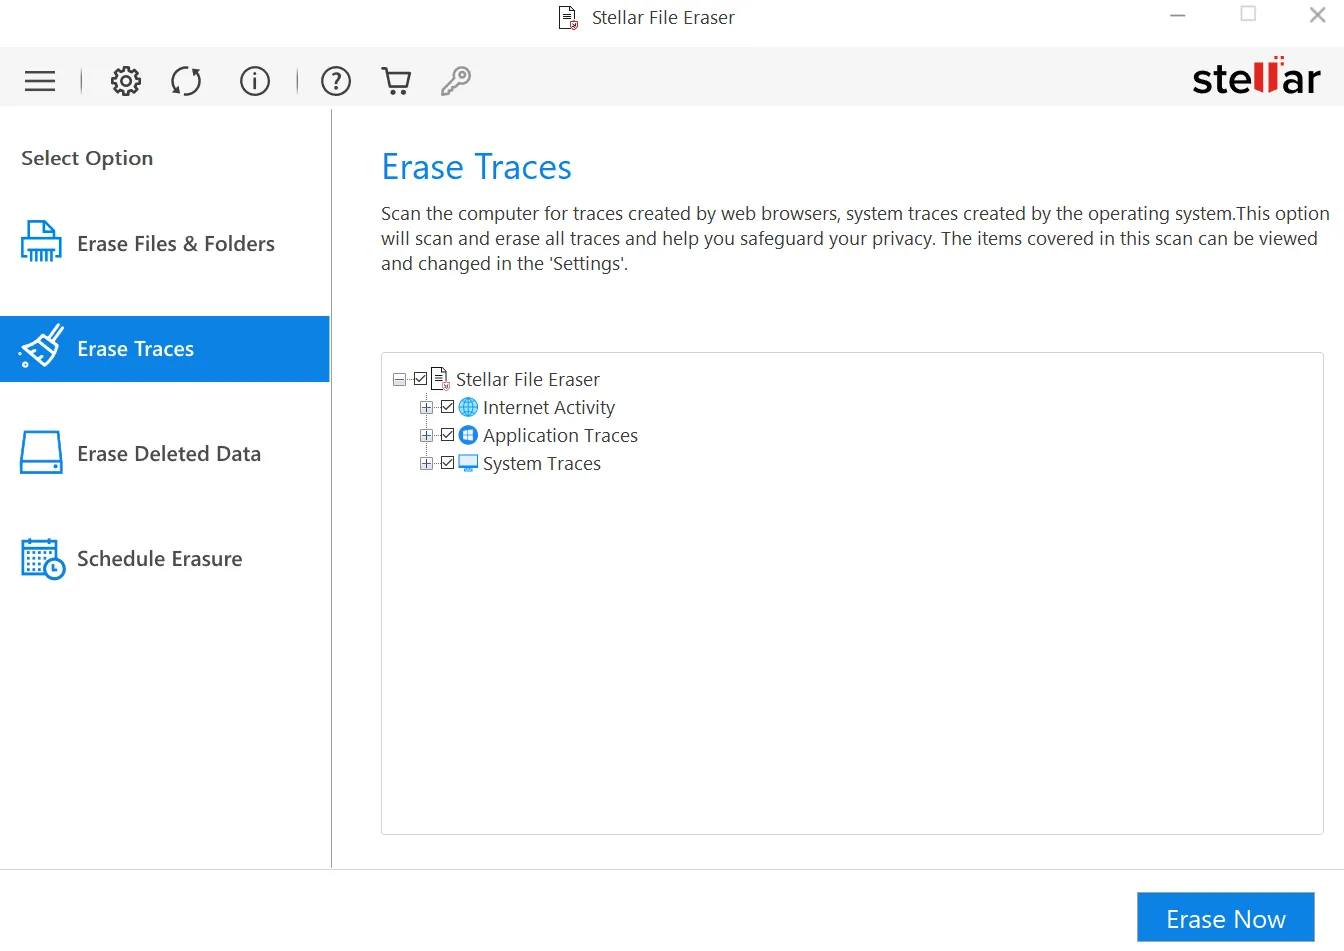Open the About information icon
The width and height of the screenshot is (1344, 951).
(x=255, y=81)
